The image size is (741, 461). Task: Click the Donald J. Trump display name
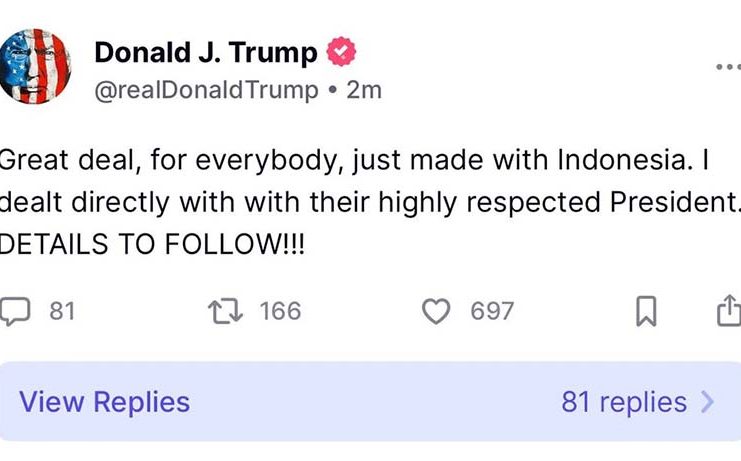pos(206,52)
